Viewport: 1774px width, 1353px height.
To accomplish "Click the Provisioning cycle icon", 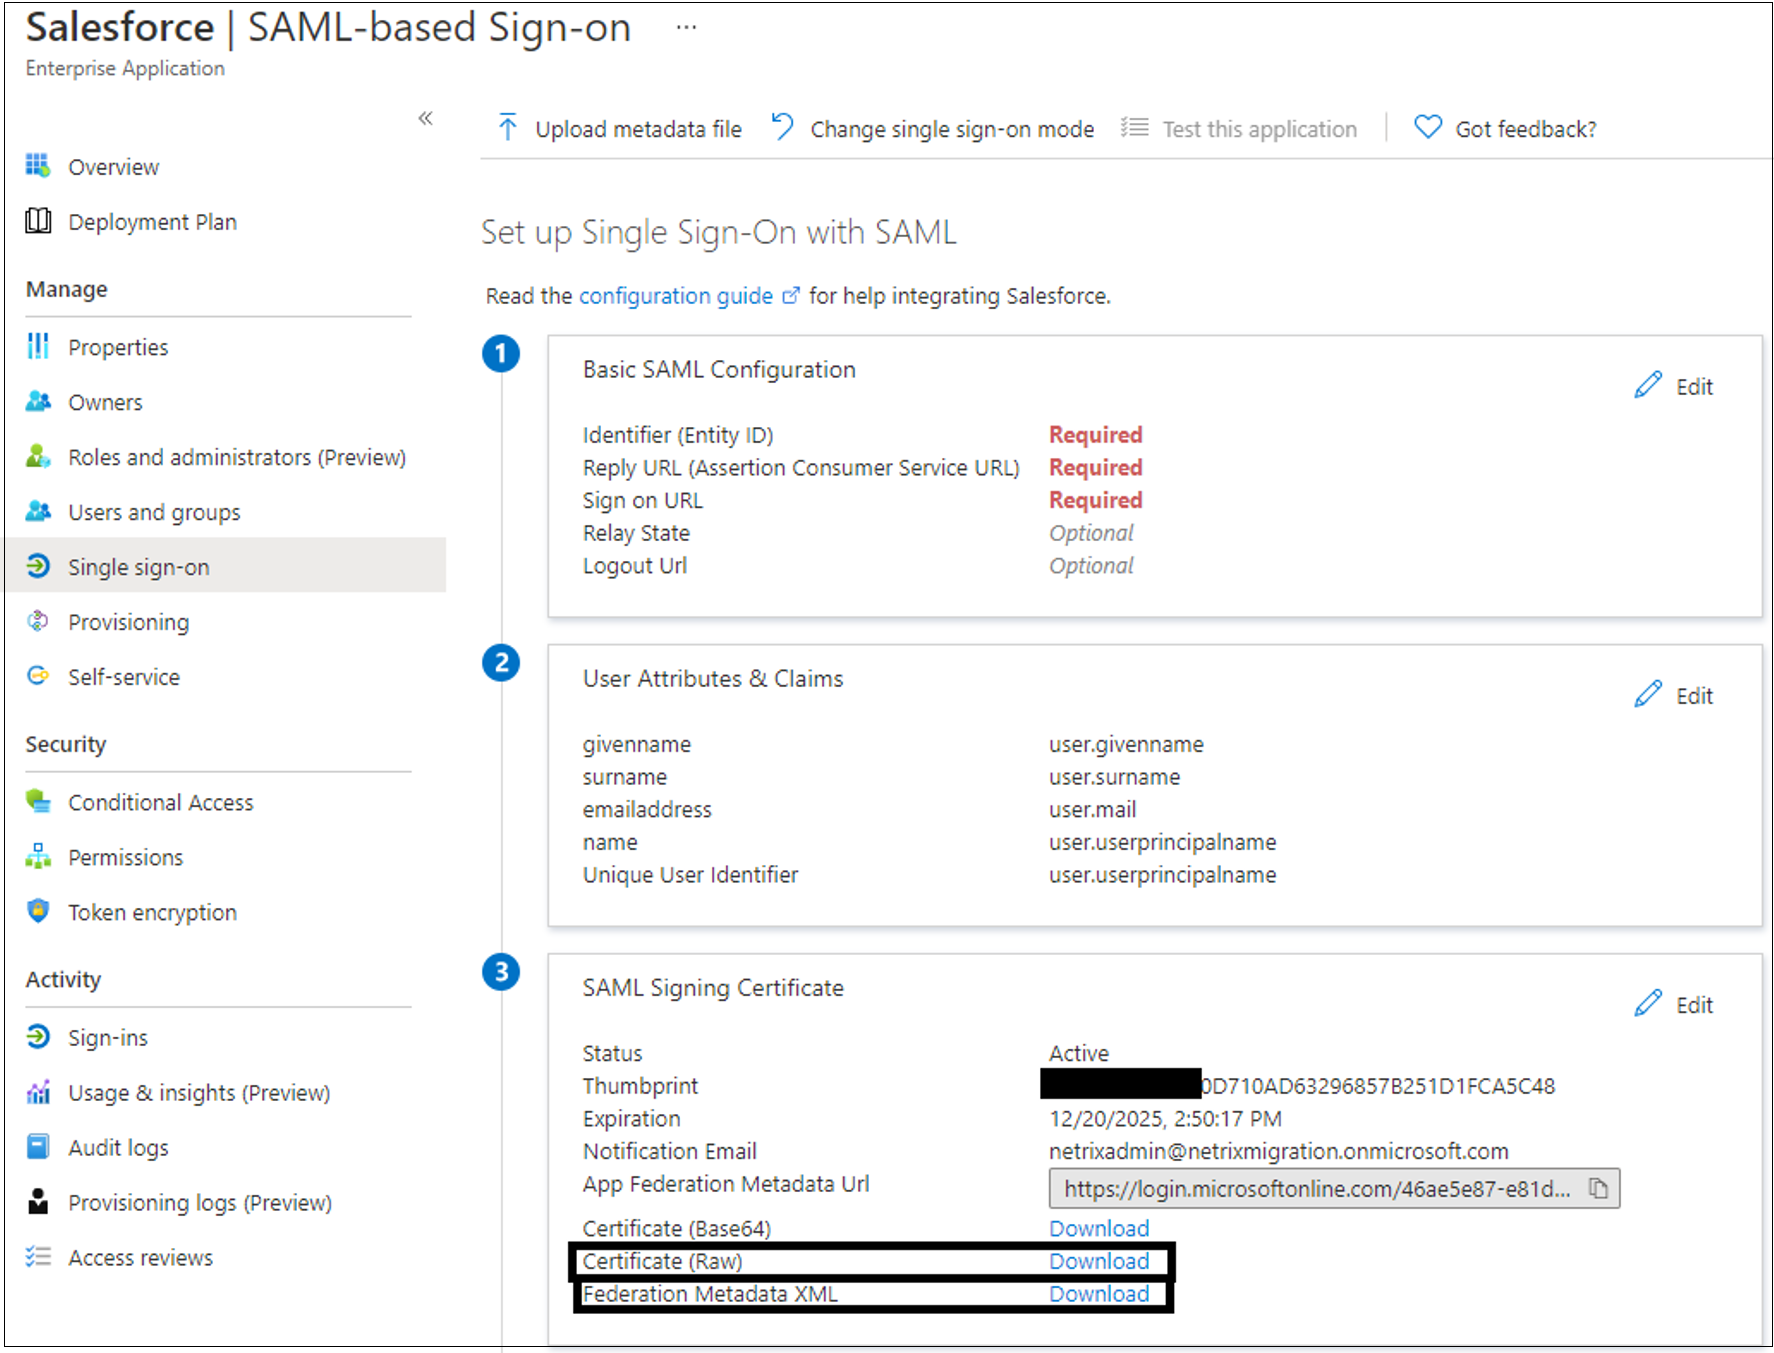I will tap(38, 621).
